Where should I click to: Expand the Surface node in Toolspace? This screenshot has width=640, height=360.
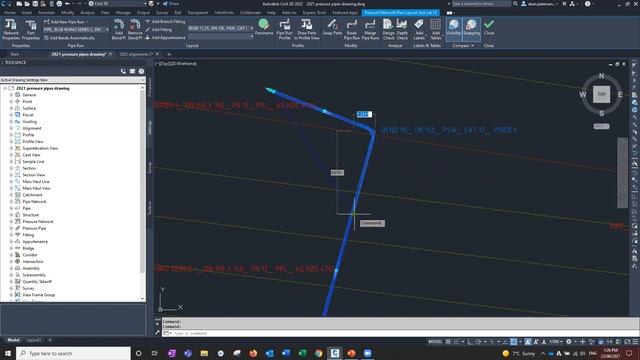(x=11, y=108)
